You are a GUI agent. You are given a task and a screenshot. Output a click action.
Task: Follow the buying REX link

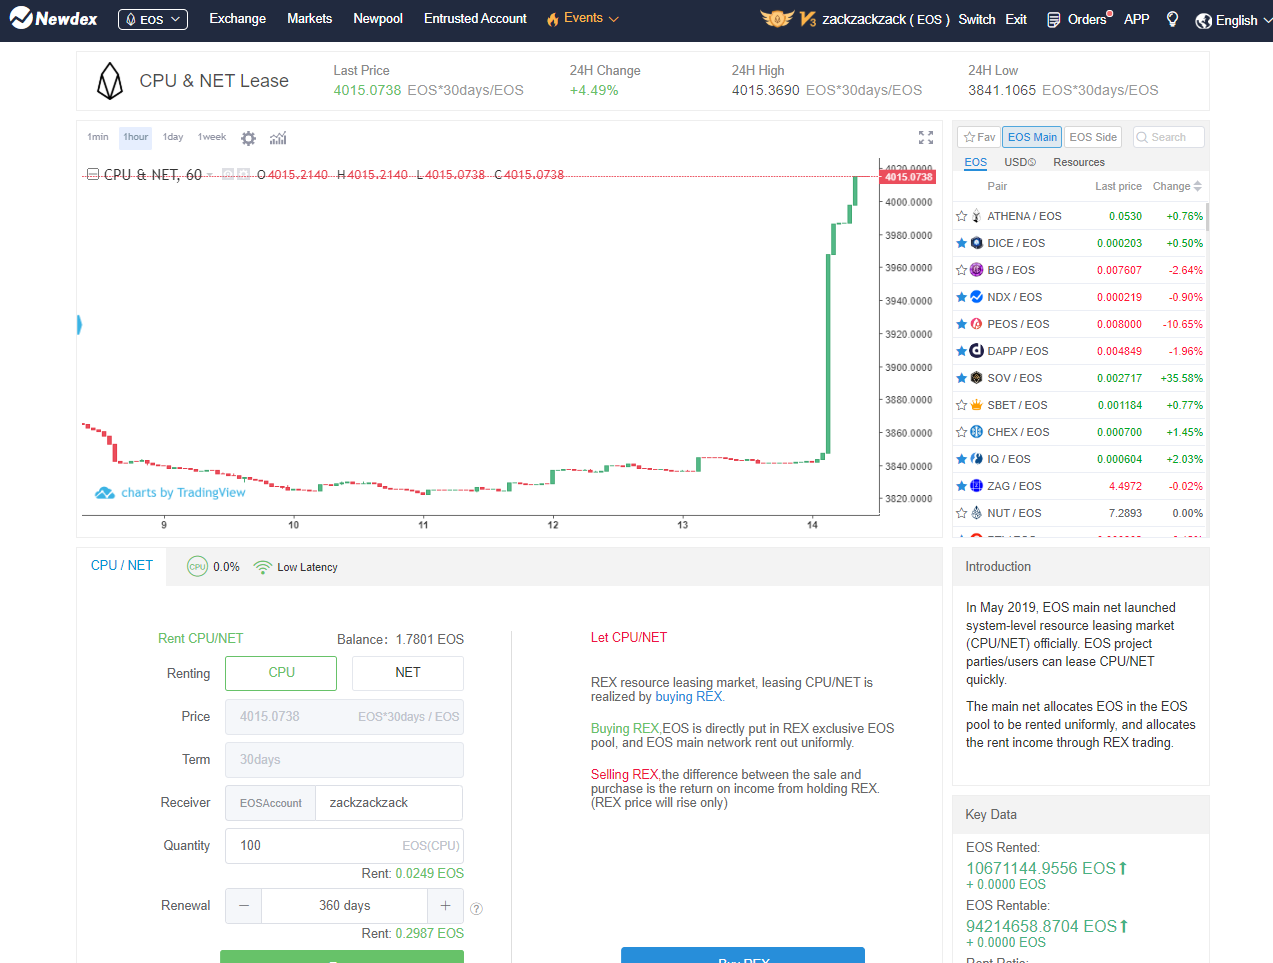coord(688,697)
